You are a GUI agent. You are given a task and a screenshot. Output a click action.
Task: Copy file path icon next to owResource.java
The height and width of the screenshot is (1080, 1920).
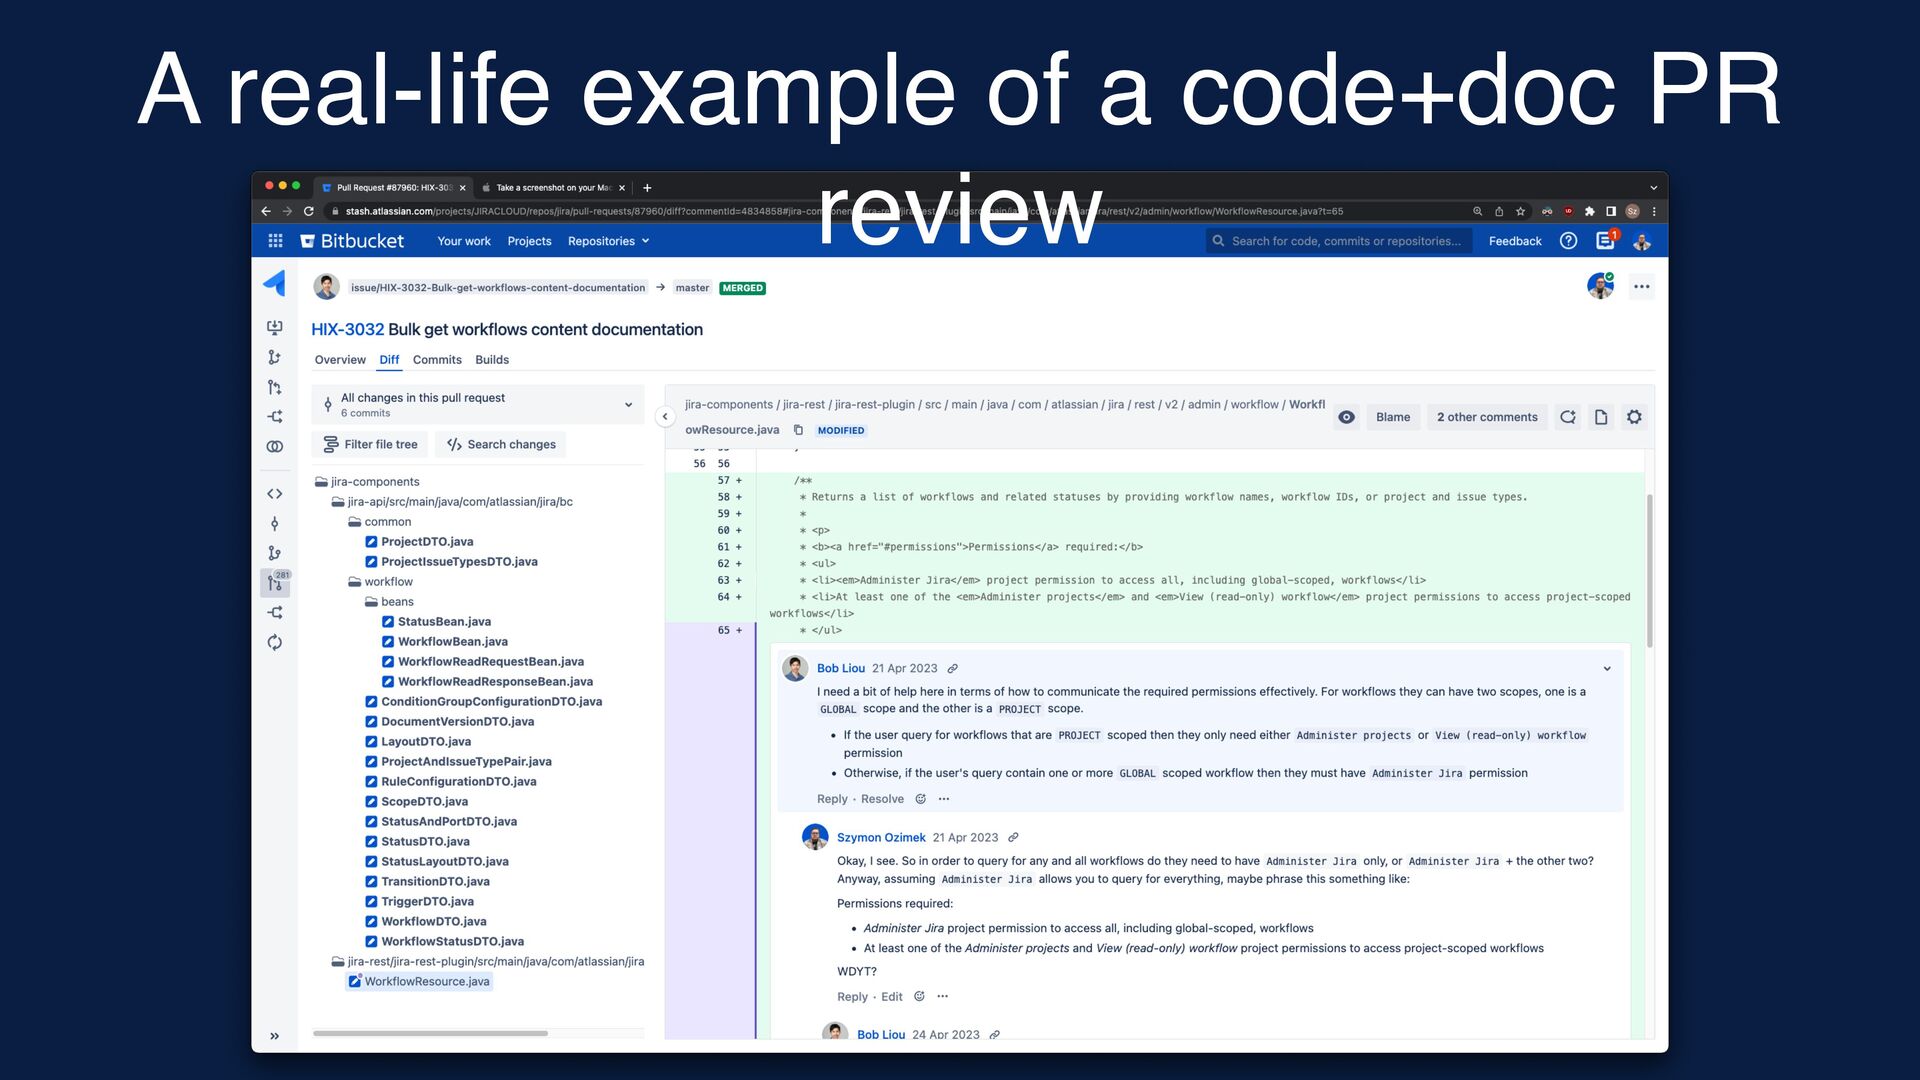click(798, 430)
